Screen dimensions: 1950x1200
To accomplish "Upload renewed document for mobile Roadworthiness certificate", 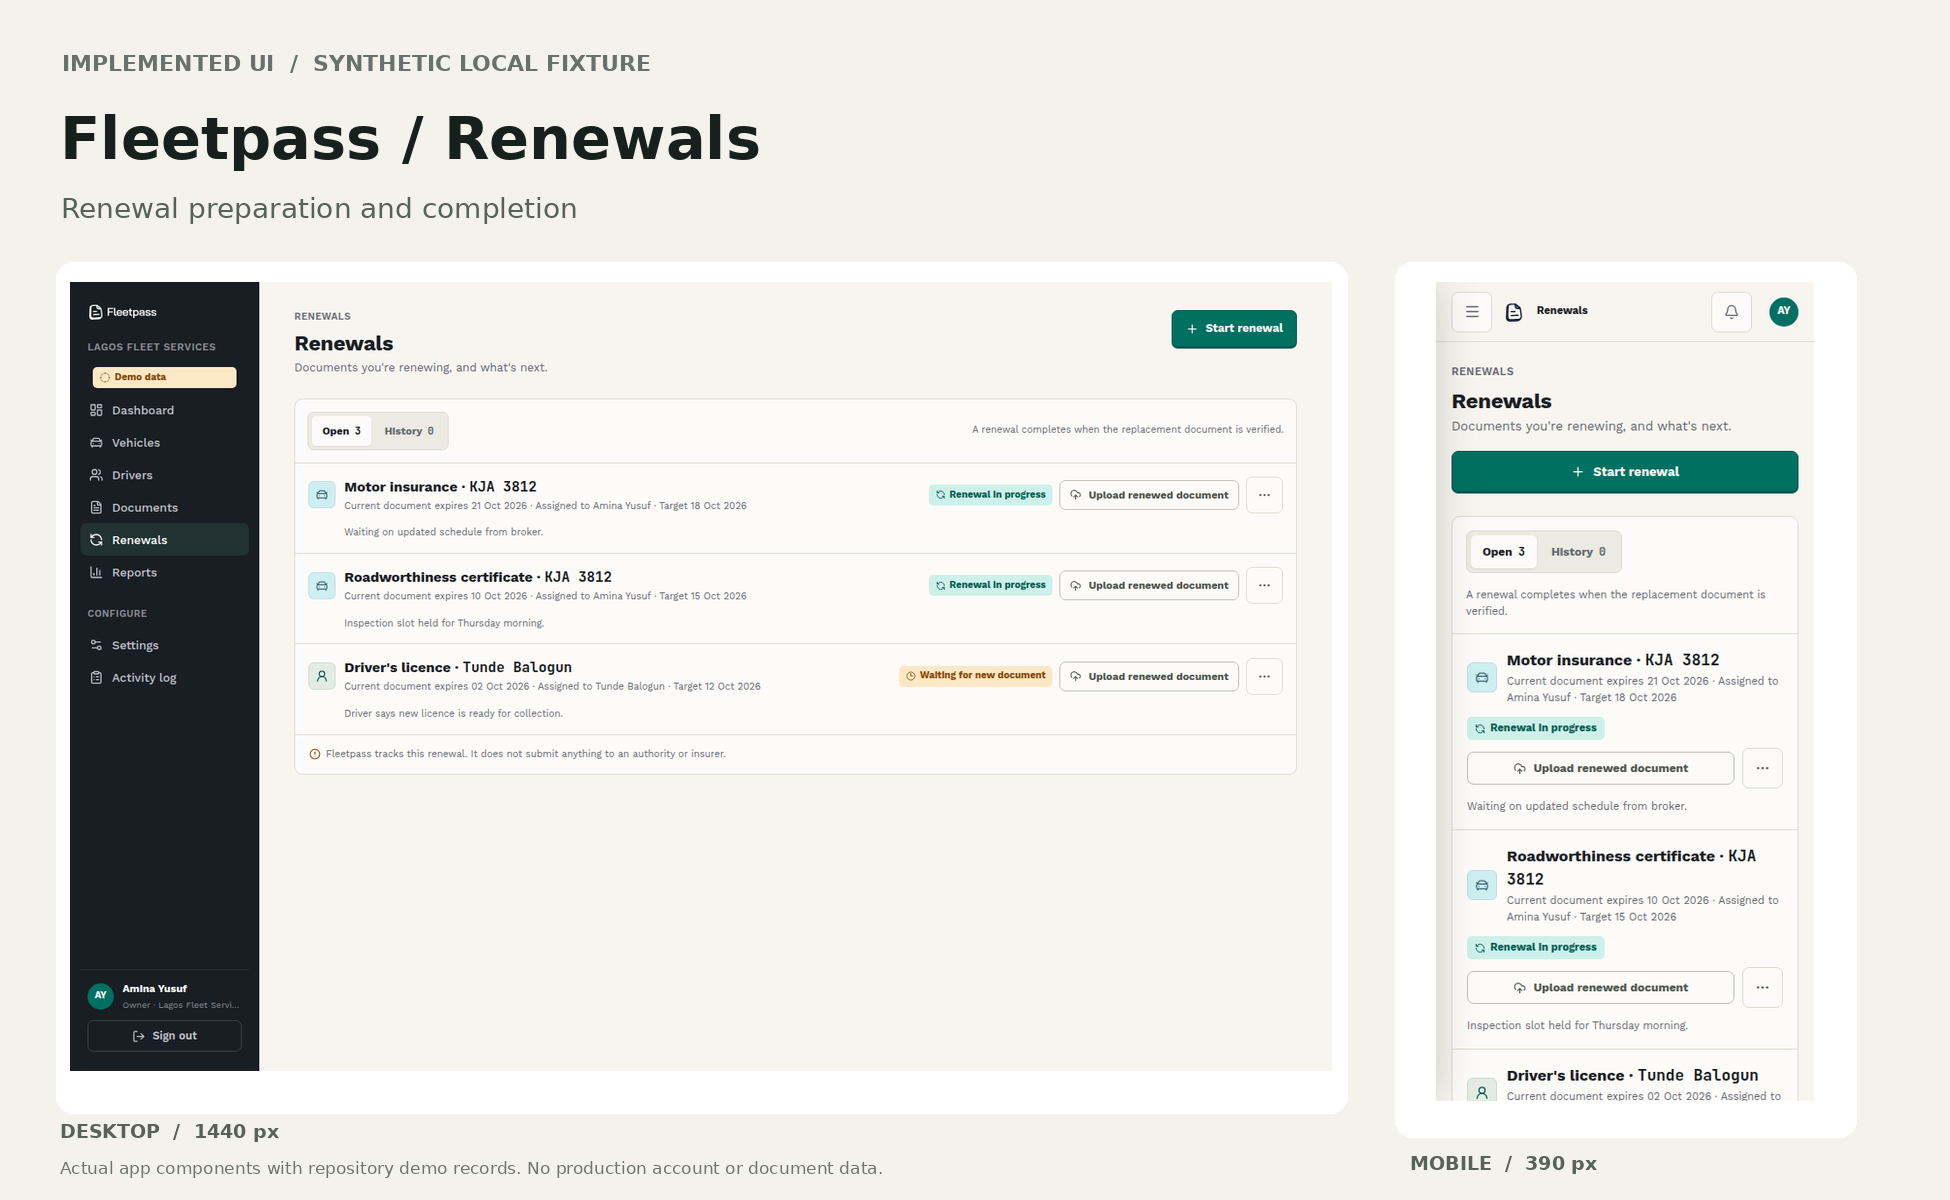I will (1601, 988).
